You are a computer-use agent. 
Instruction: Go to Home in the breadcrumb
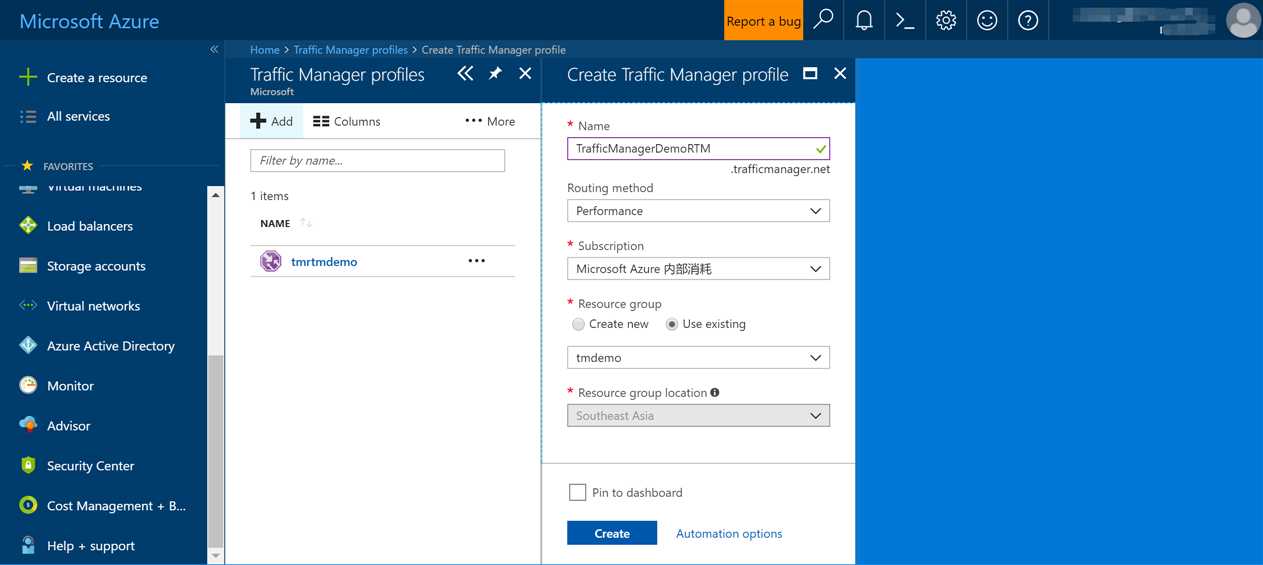pyautogui.click(x=265, y=49)
